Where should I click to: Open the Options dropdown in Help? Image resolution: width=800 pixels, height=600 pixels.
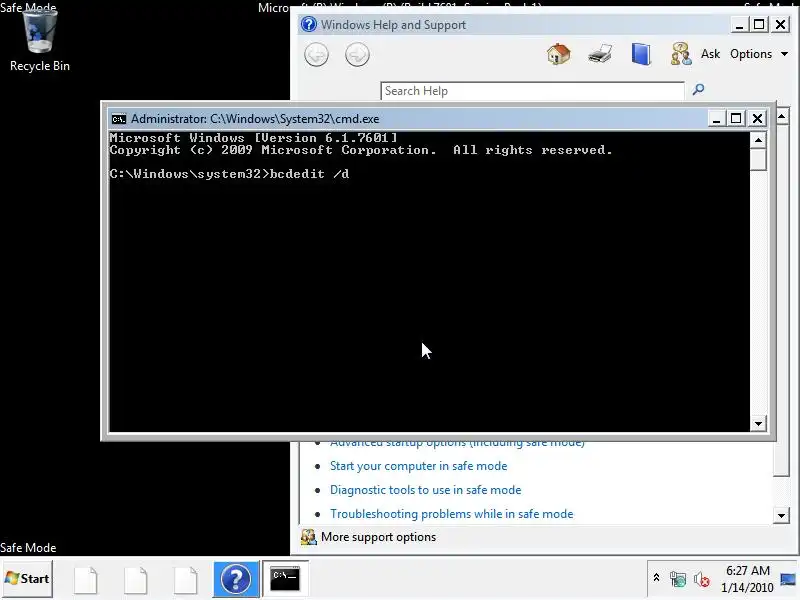(759, 54)
